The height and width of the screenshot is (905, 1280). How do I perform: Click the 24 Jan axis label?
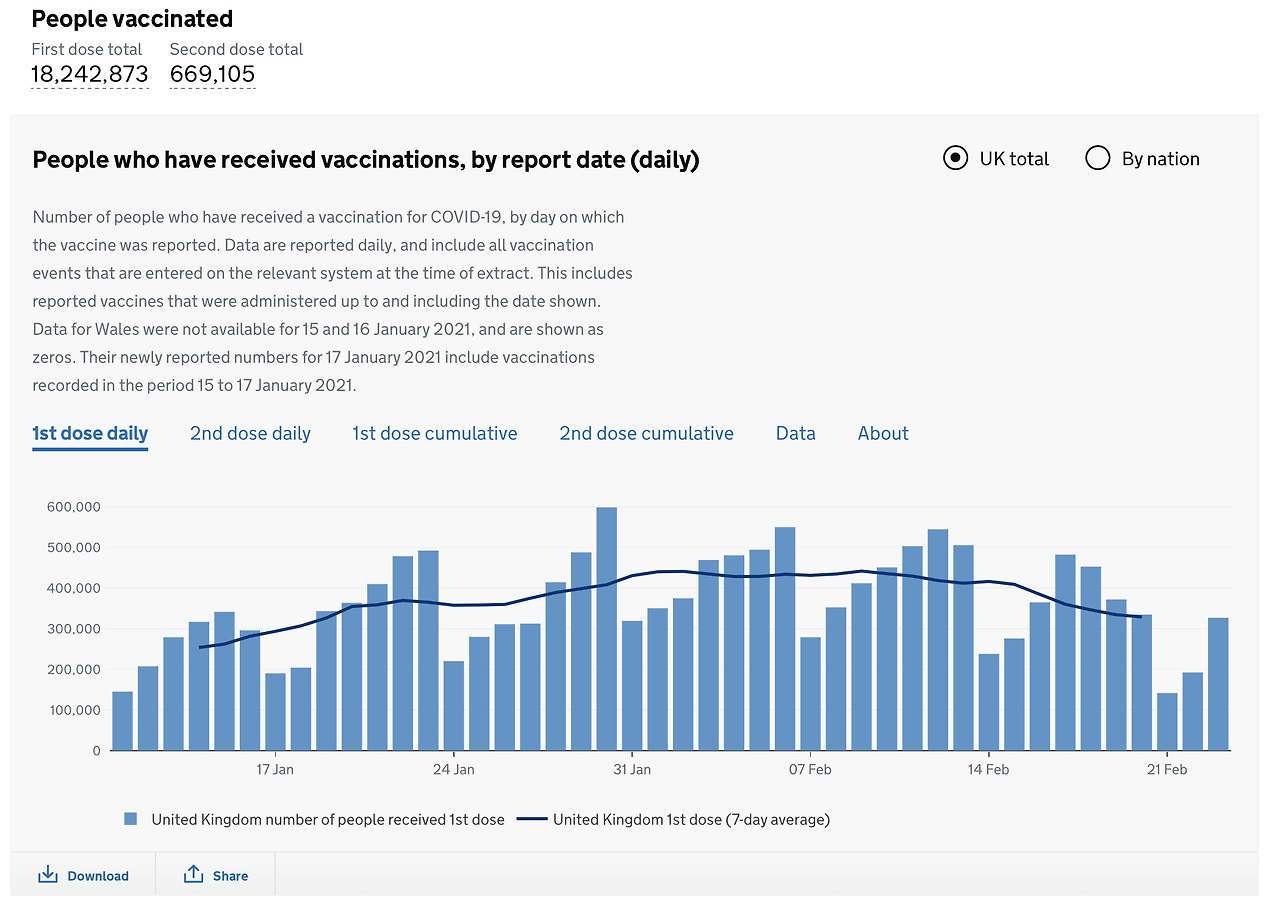coord(453,769)
